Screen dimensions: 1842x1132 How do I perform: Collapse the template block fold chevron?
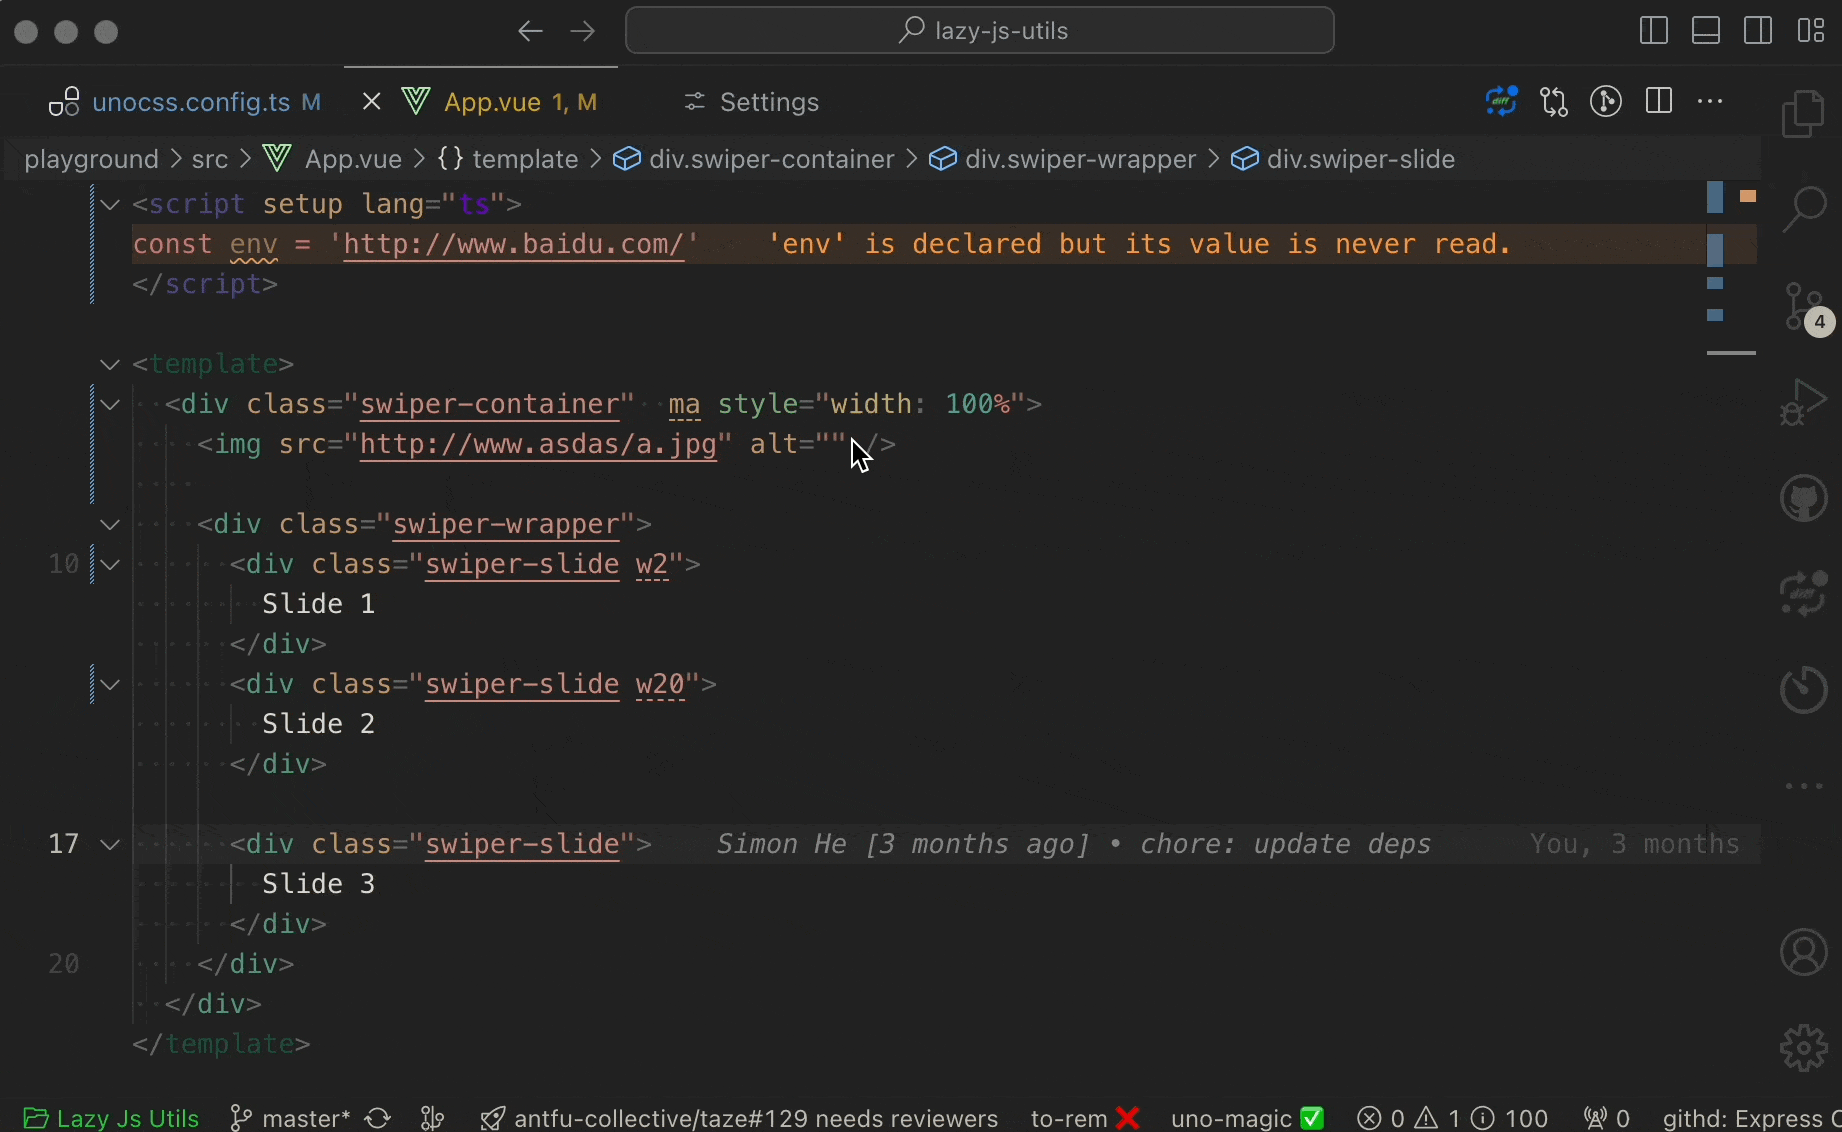coord(110,364)
